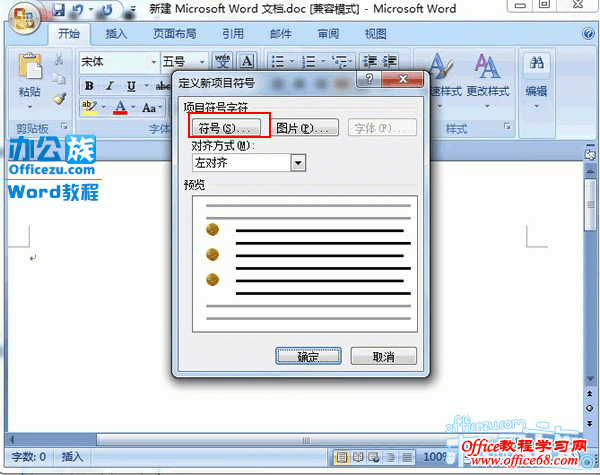Open the 开始 (Home) tab
This screenshot has height=475, width=600.
pyautogui.click(x=69, y=34)
